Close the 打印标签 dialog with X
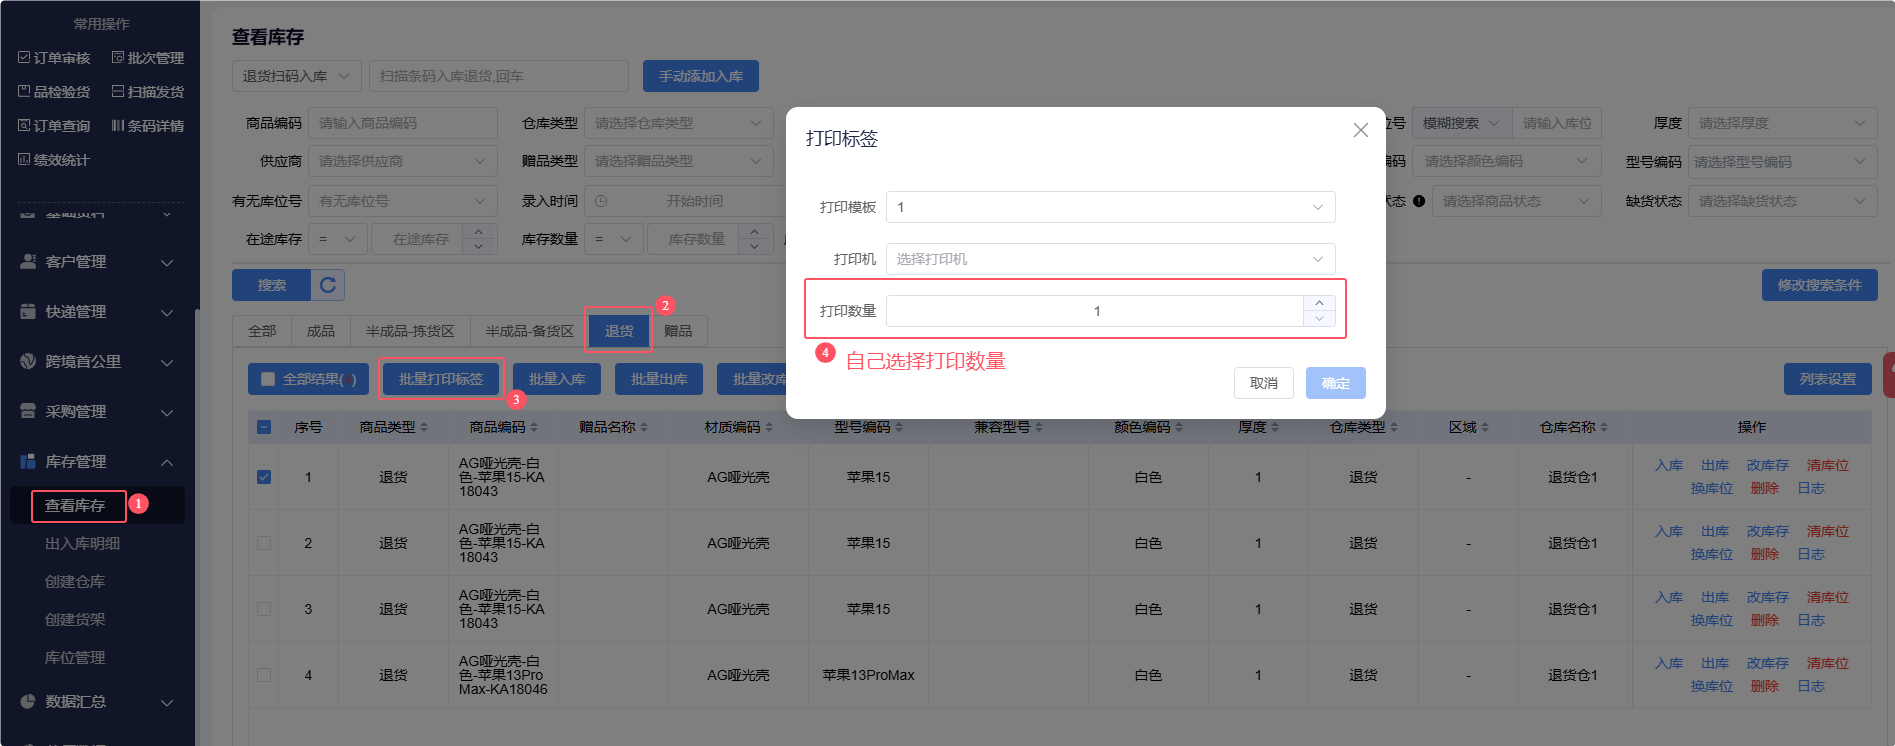 click(x=1360, y=130)
